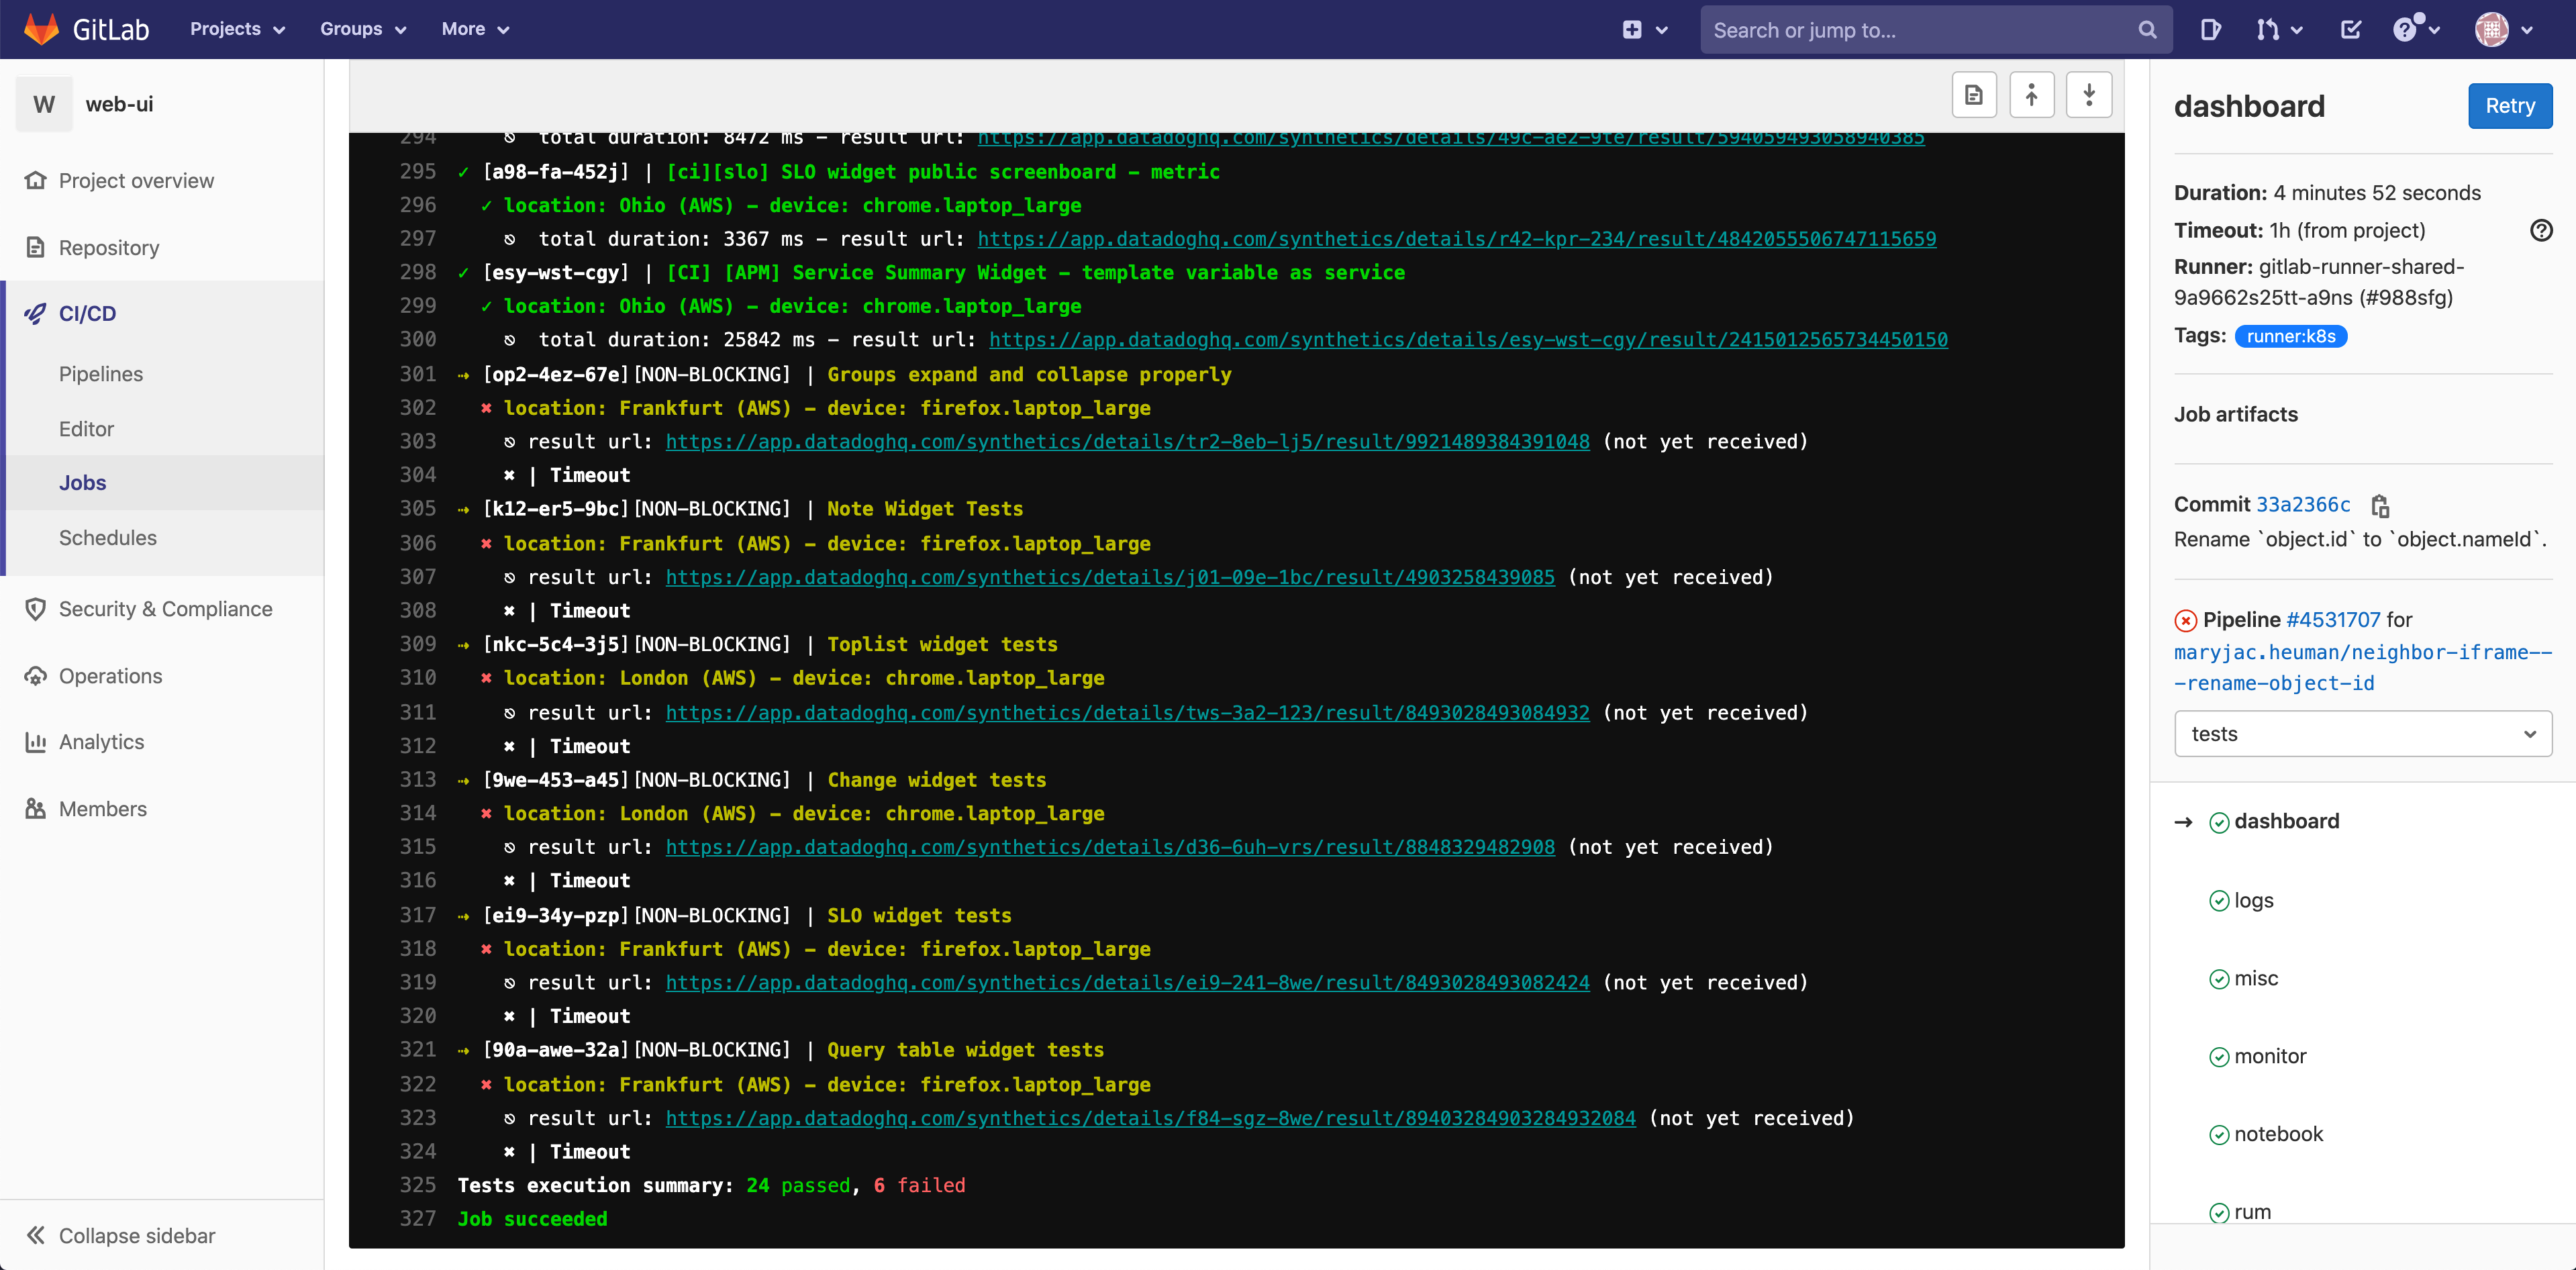
Task: Click the Retry button
Action: [2509, 105]
